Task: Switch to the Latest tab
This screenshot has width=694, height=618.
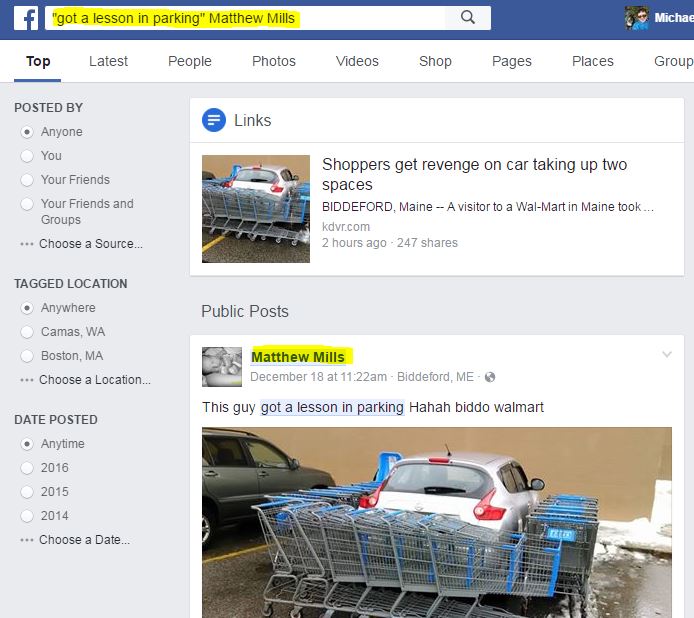Action: pos(108,61)
